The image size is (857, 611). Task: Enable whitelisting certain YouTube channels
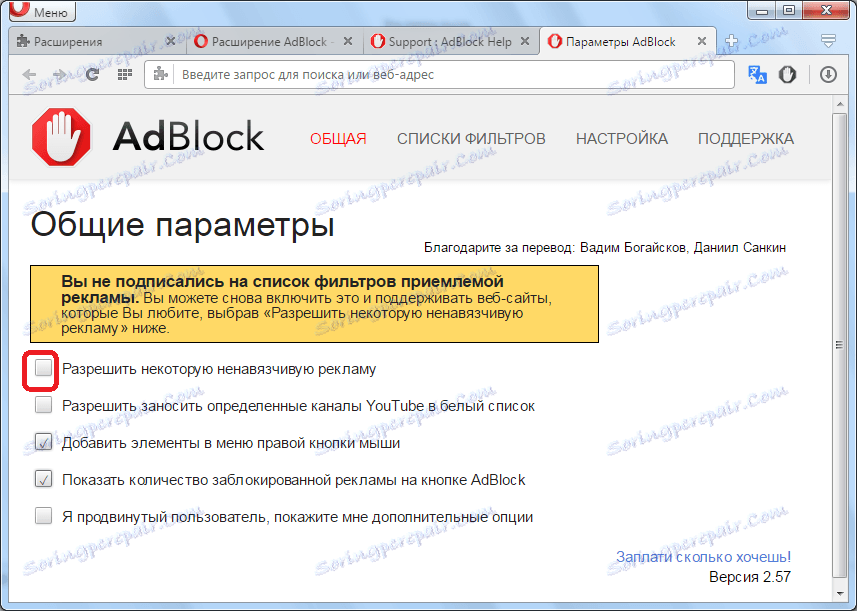coord(43,404)
